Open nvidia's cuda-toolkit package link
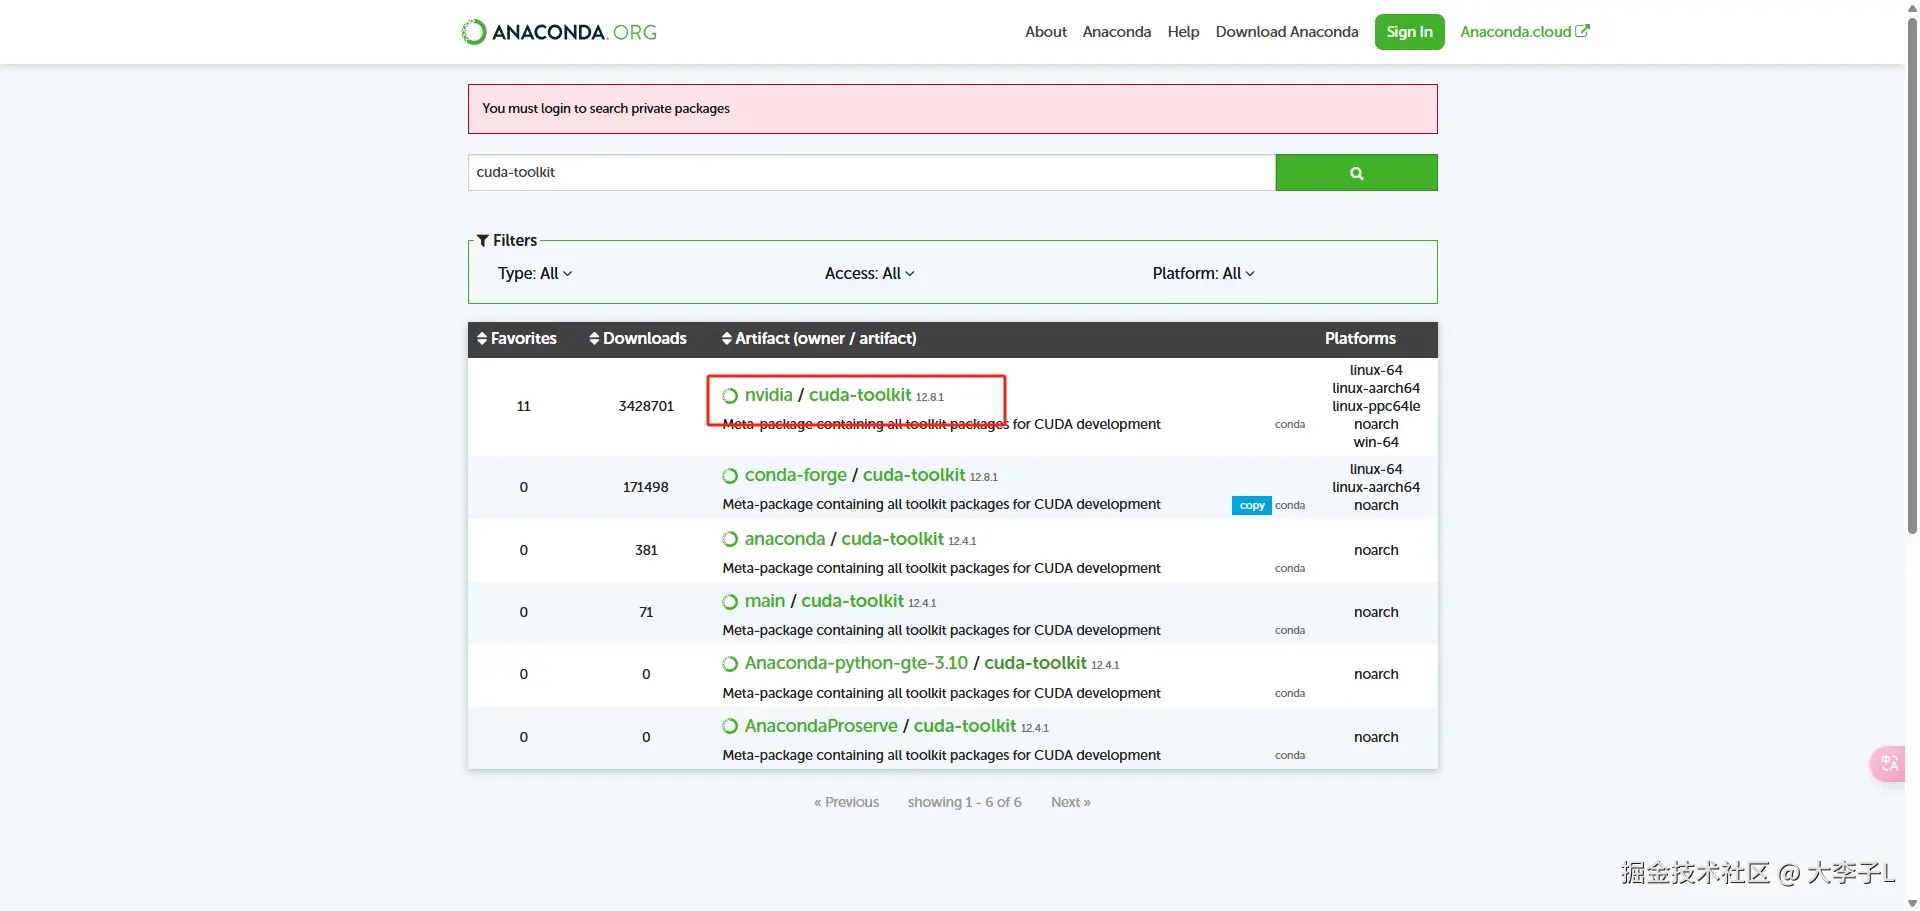 point(860,395)
